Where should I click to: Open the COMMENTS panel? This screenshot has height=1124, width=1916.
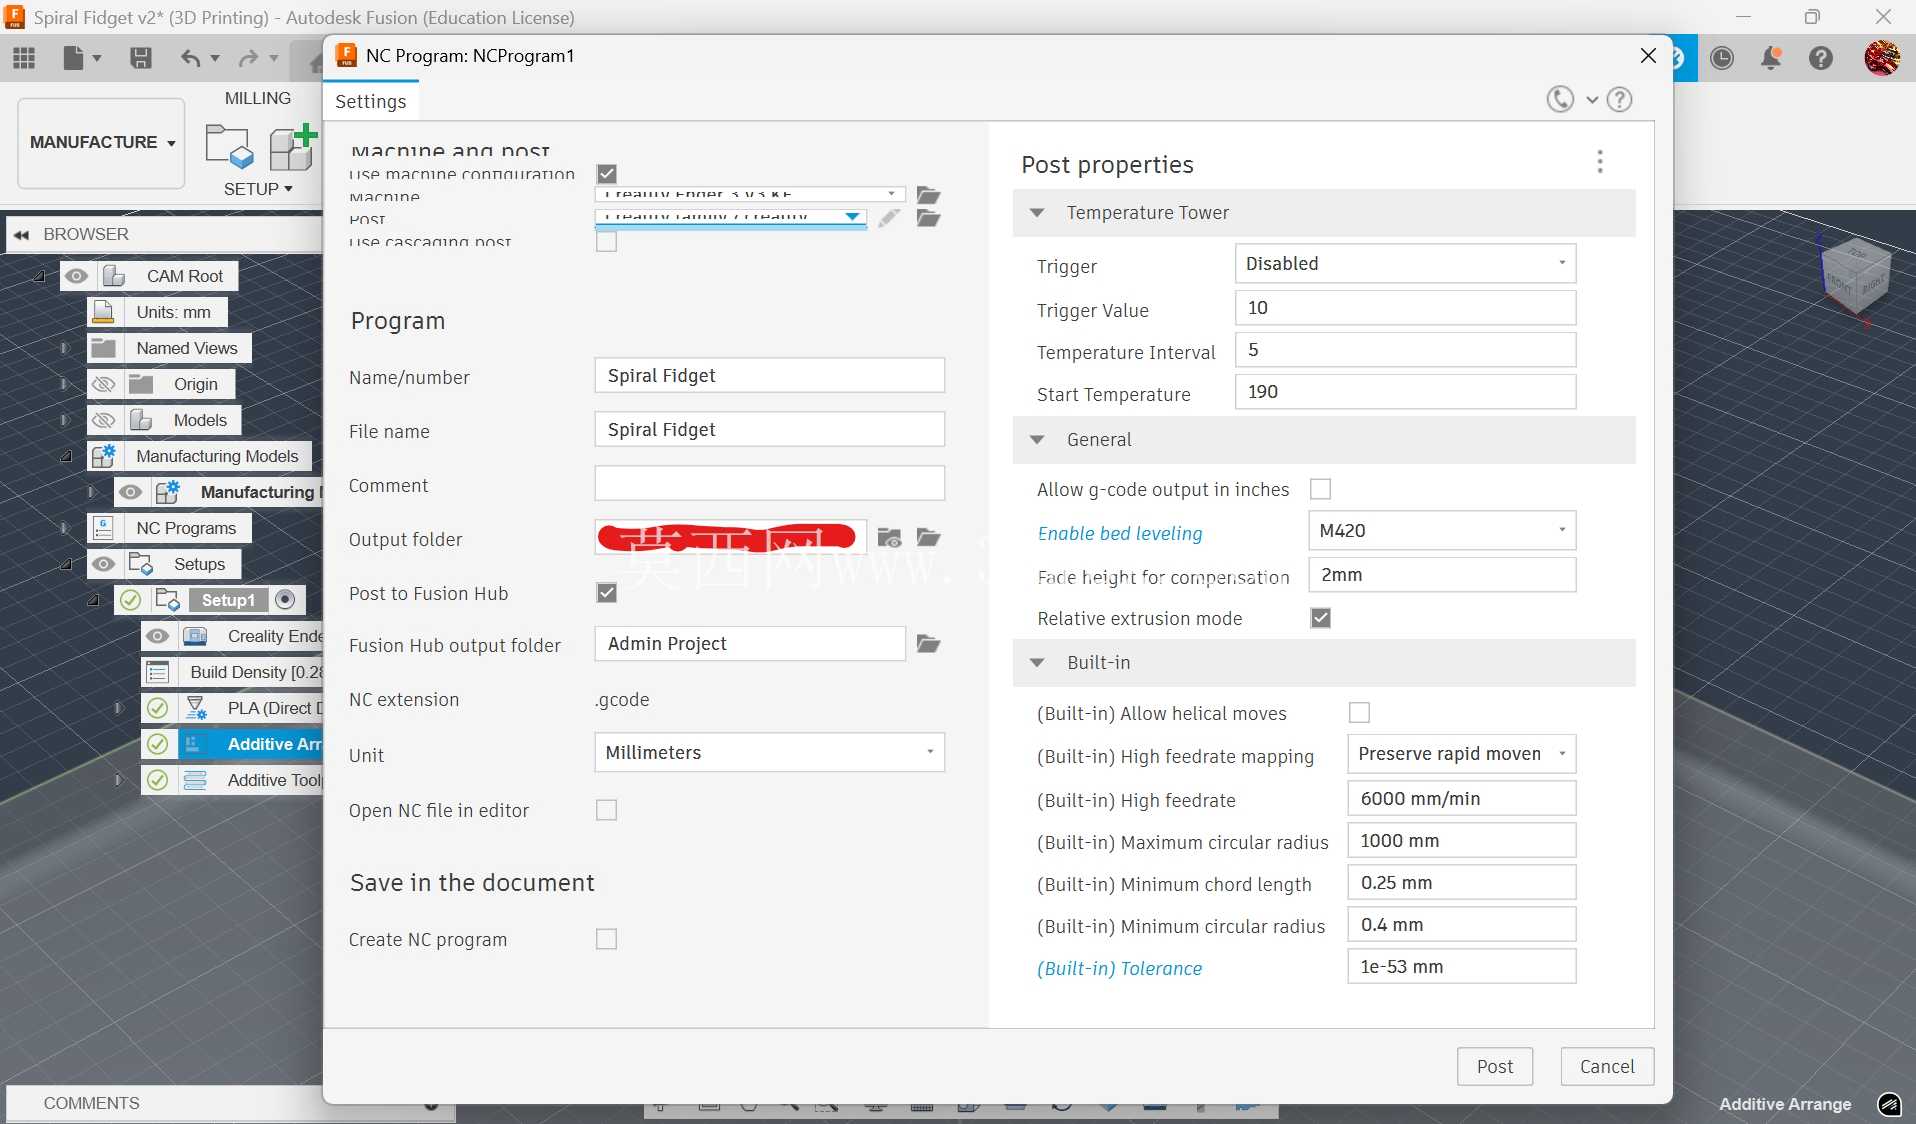92,1103
